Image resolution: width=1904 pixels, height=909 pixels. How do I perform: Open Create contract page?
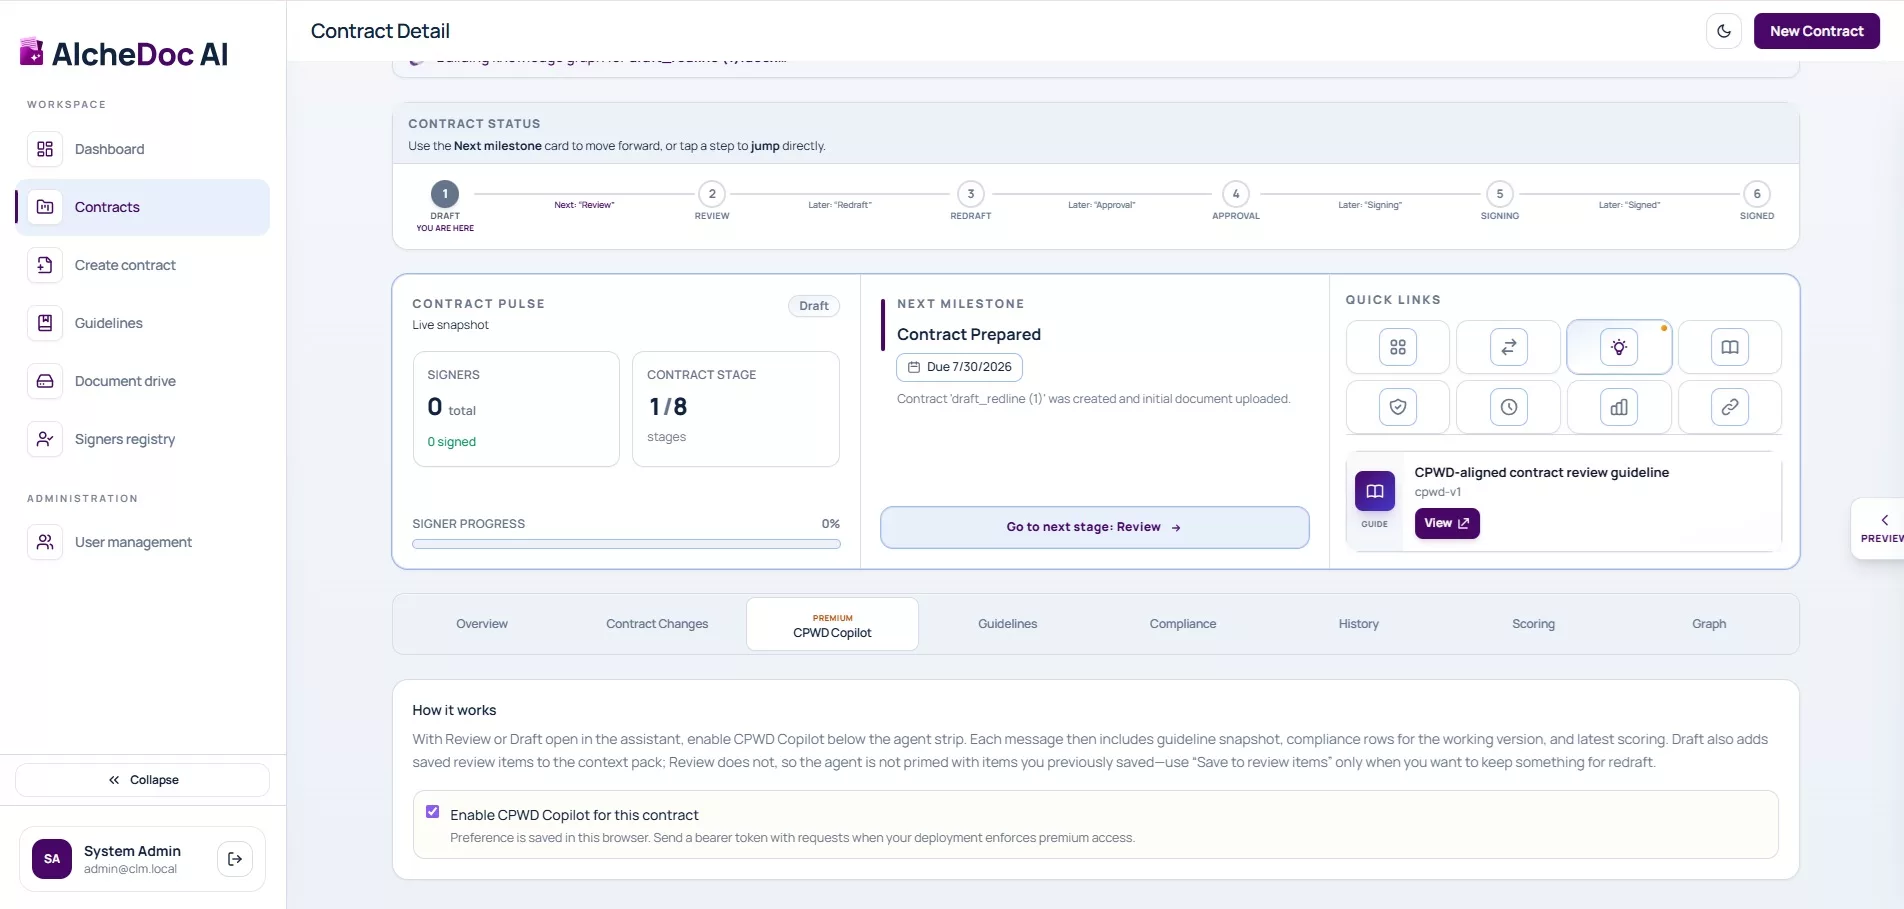coord(142,265)
